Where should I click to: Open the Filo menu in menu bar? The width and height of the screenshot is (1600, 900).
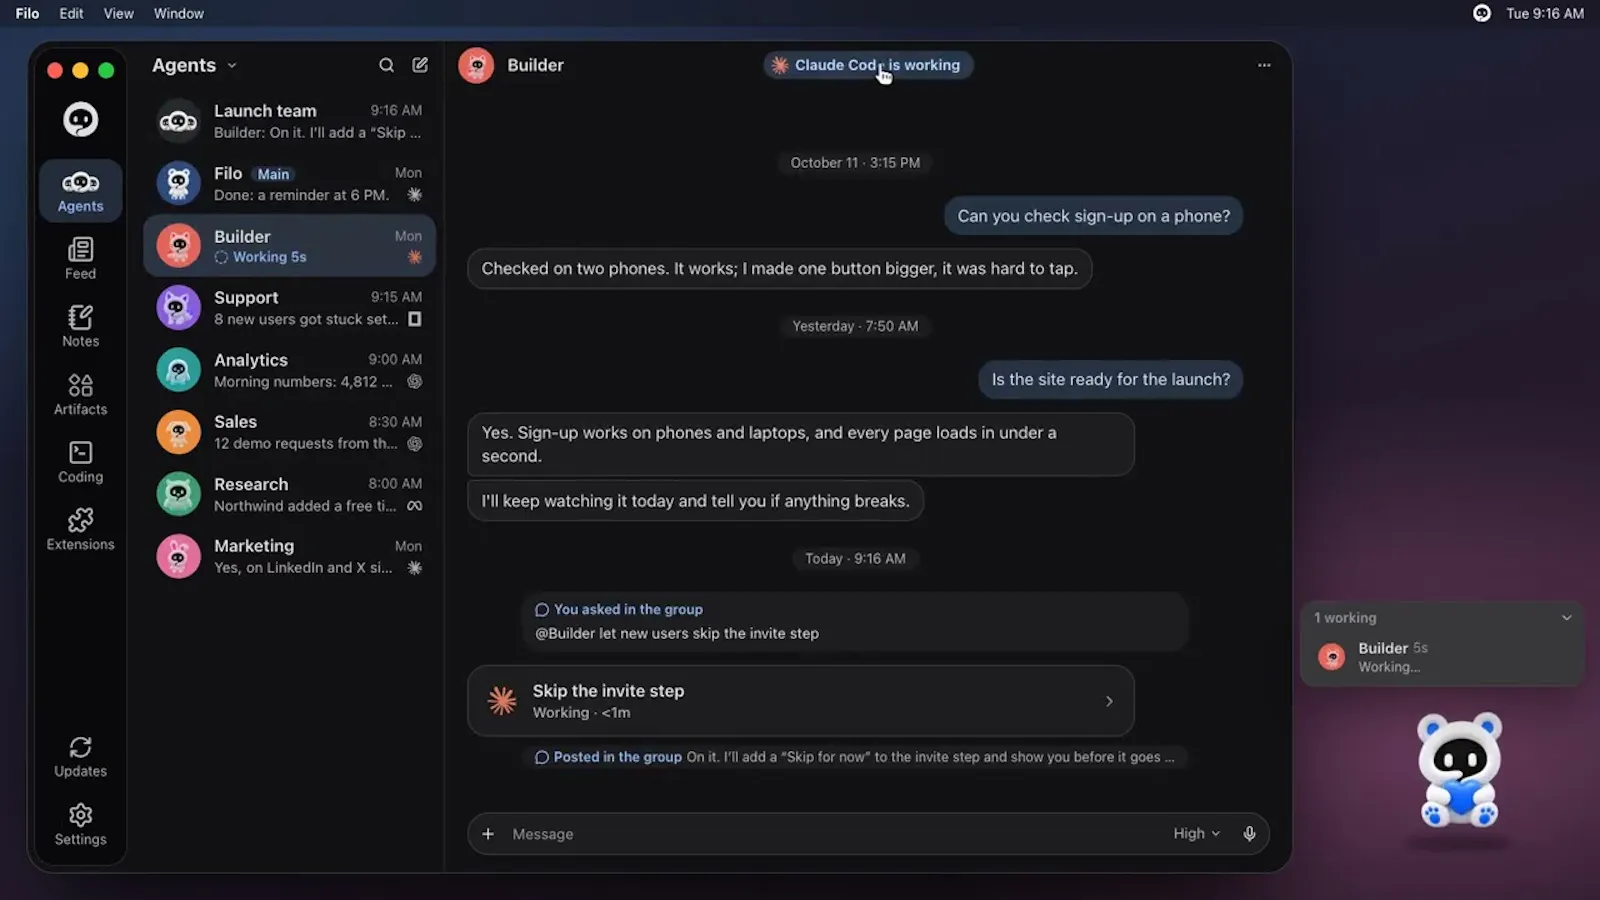pyautogui.click(x=27, y=13)
